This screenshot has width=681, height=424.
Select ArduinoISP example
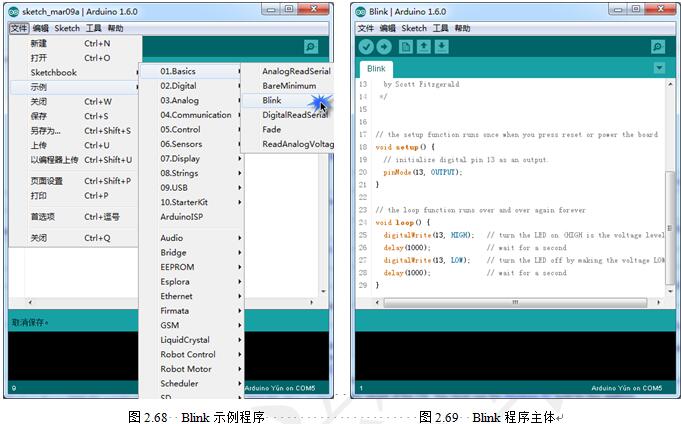pos(191,217)
